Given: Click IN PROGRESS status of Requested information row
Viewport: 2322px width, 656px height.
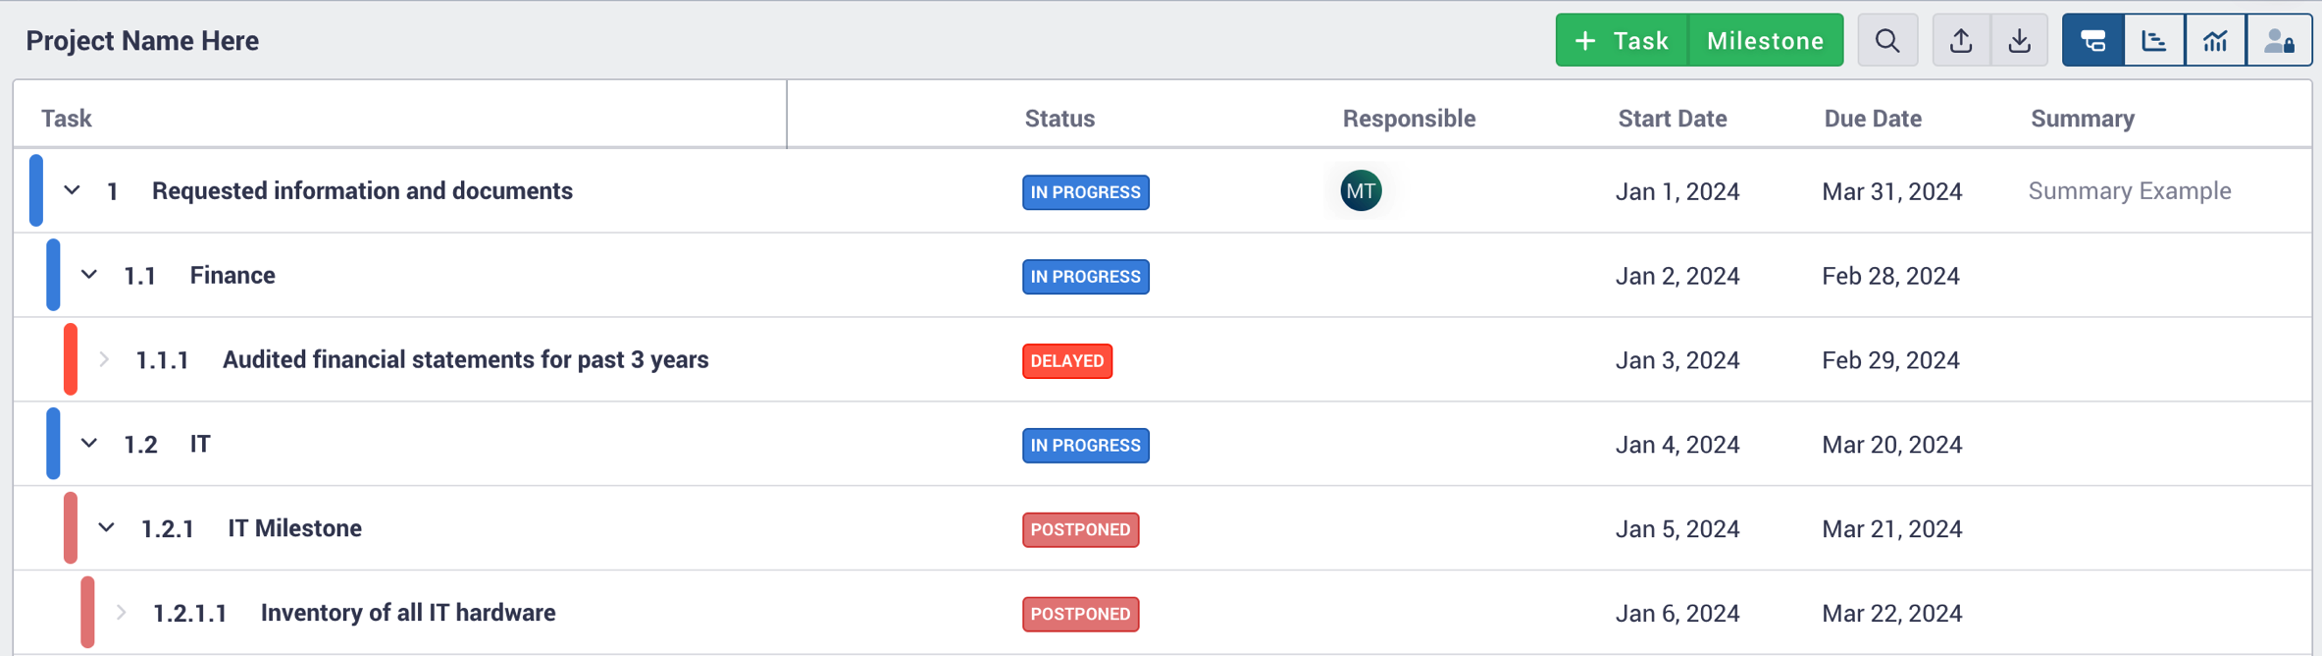Looking at the screenshot, I should point(1086,192).
